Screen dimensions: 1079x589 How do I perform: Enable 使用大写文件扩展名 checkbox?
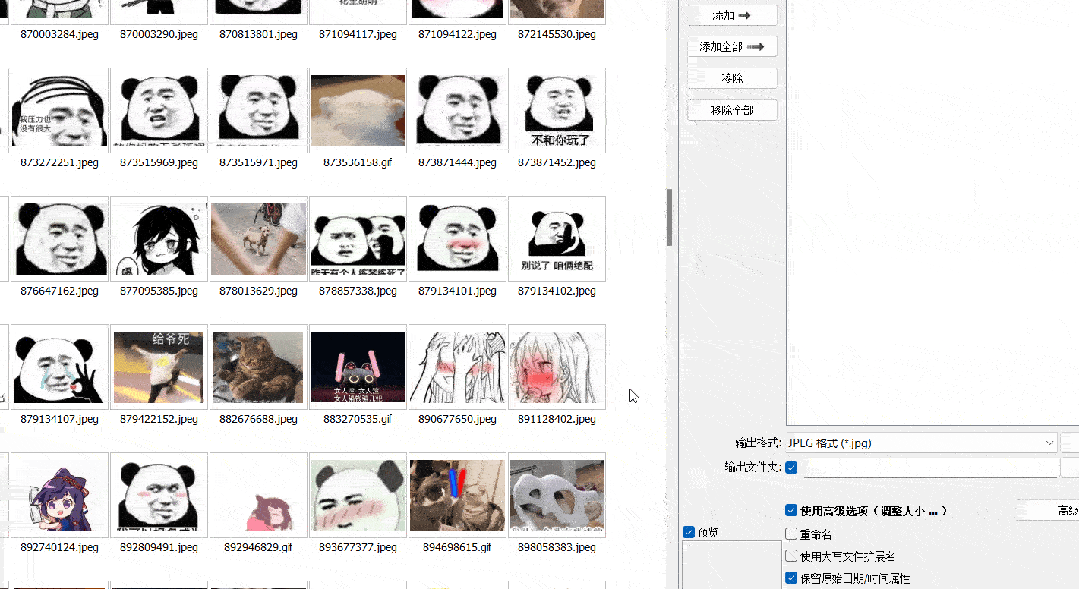[791, 556]
